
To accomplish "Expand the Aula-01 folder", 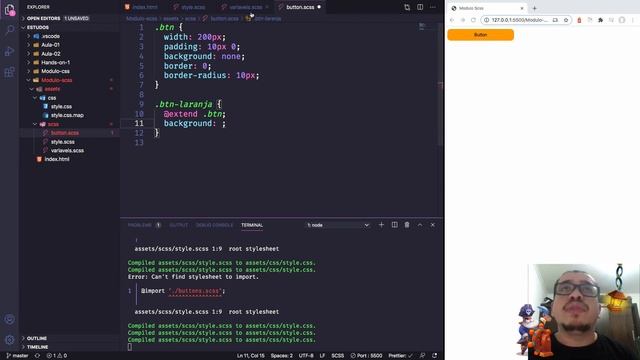I will 50,45.
